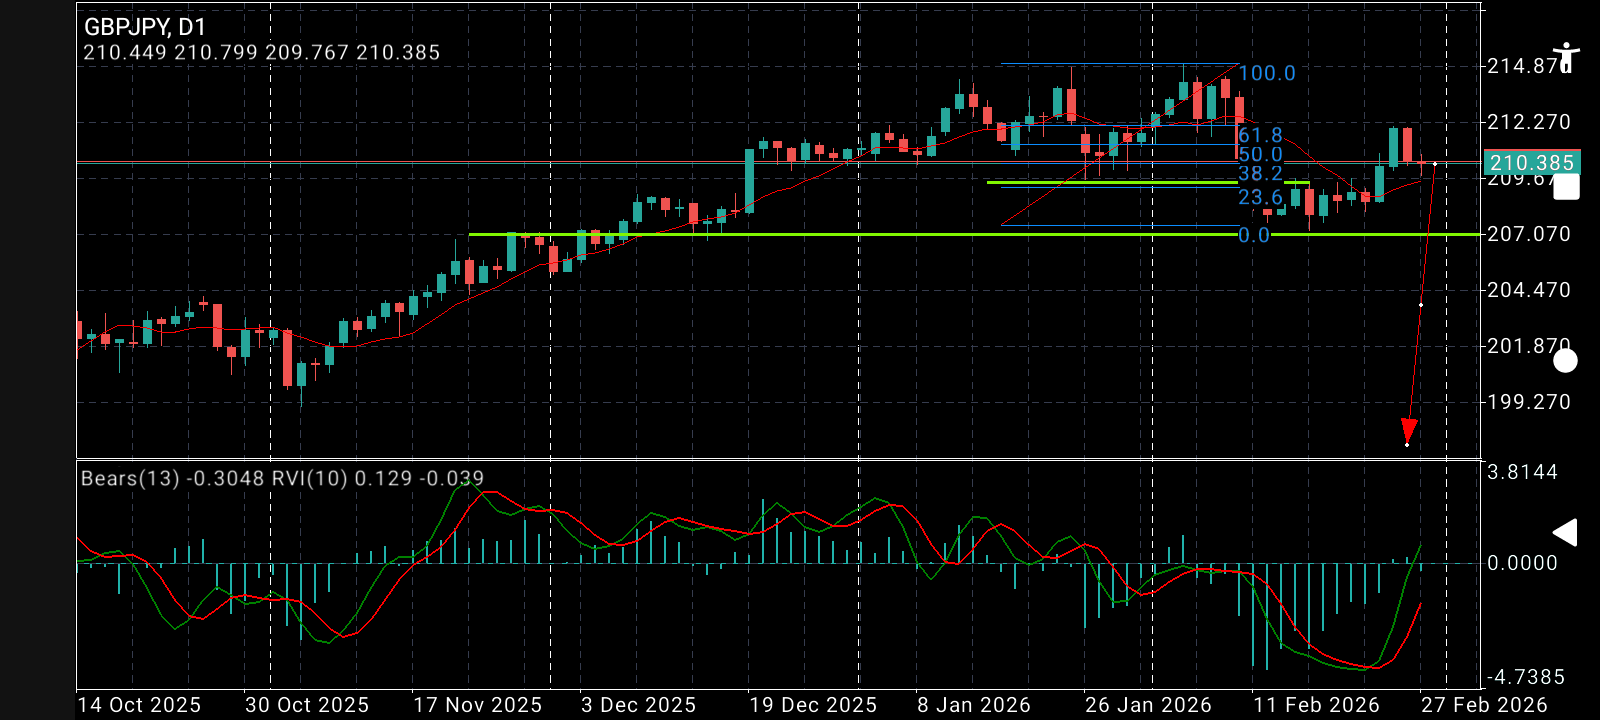1600x720 pixels.
Task: Select the OHLC values line under the title
Action: pyautogui.click(x=262, y=53)
